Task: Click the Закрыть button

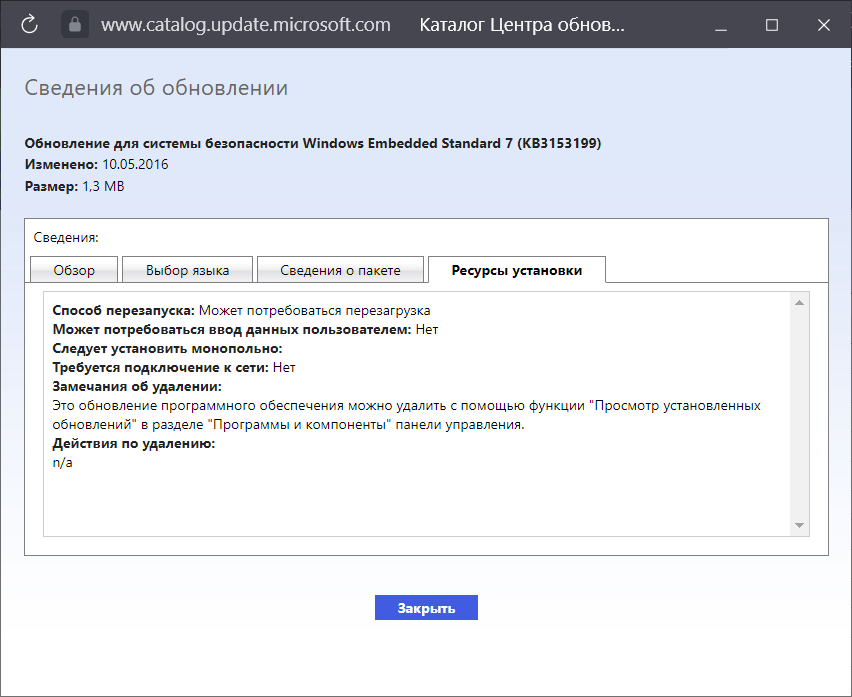Action: (x=426, y=608)
